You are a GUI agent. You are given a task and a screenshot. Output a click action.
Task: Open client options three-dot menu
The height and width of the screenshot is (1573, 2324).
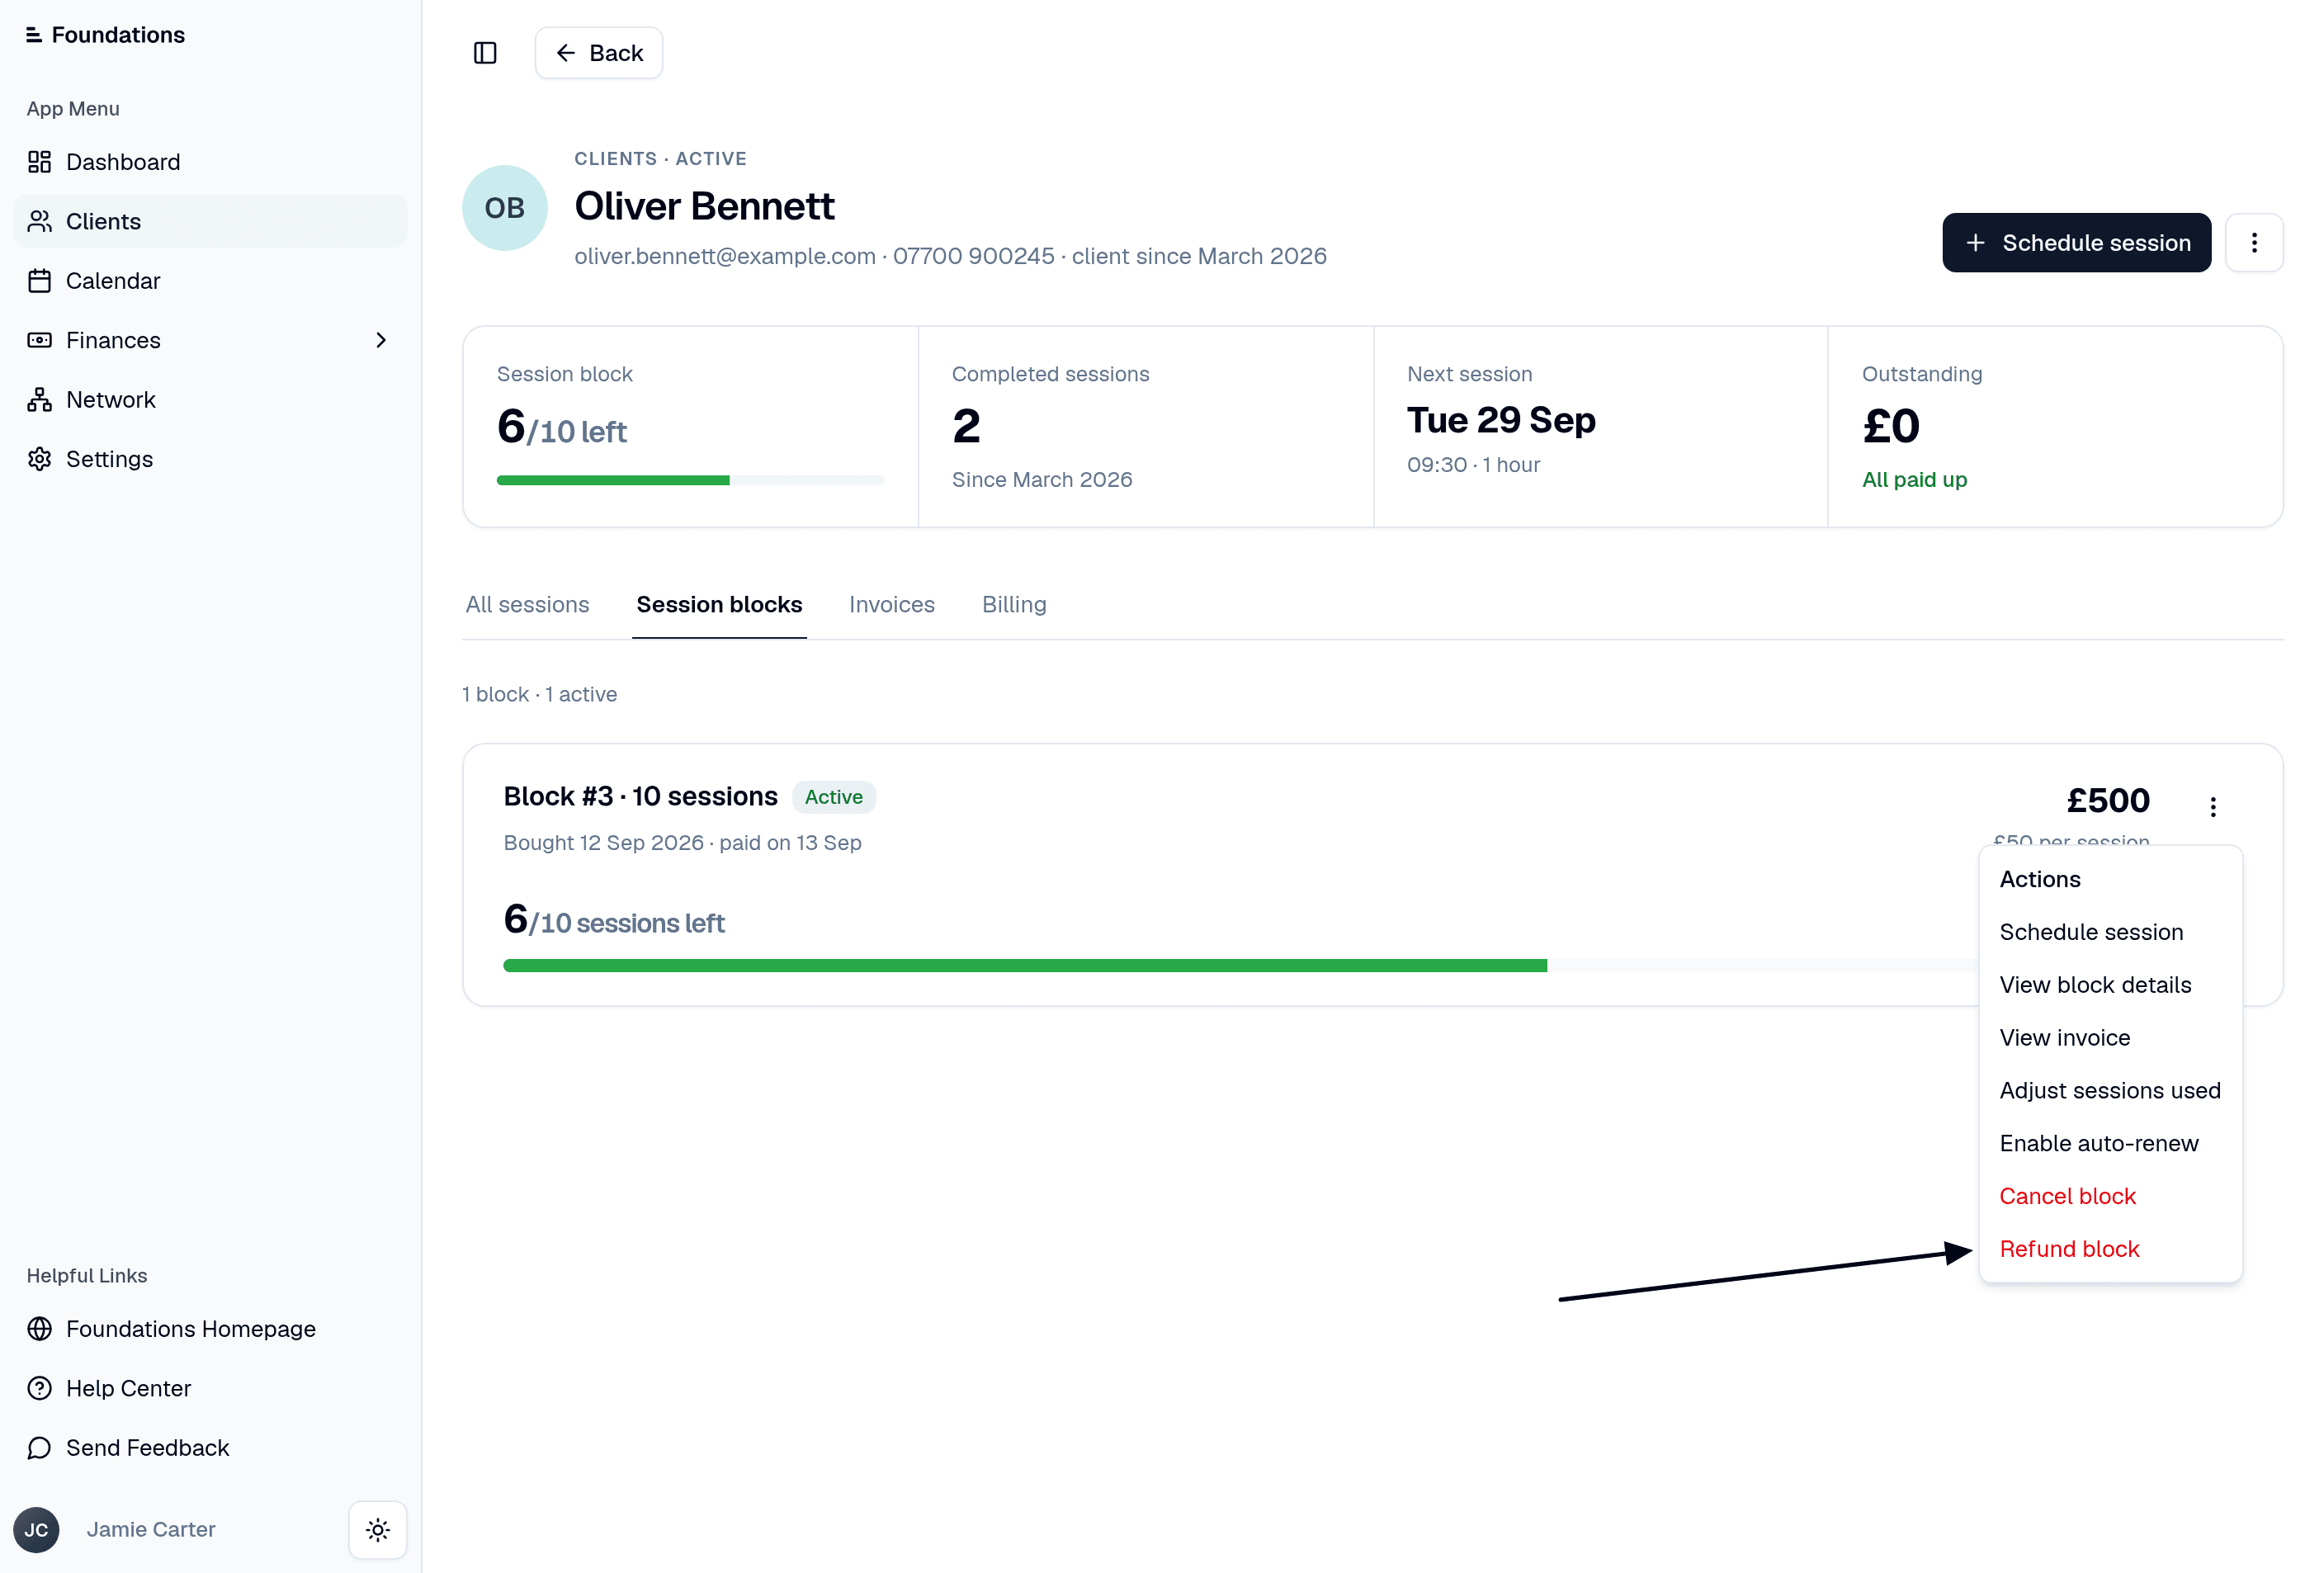pyautogui.click(x=2254, y=243)
